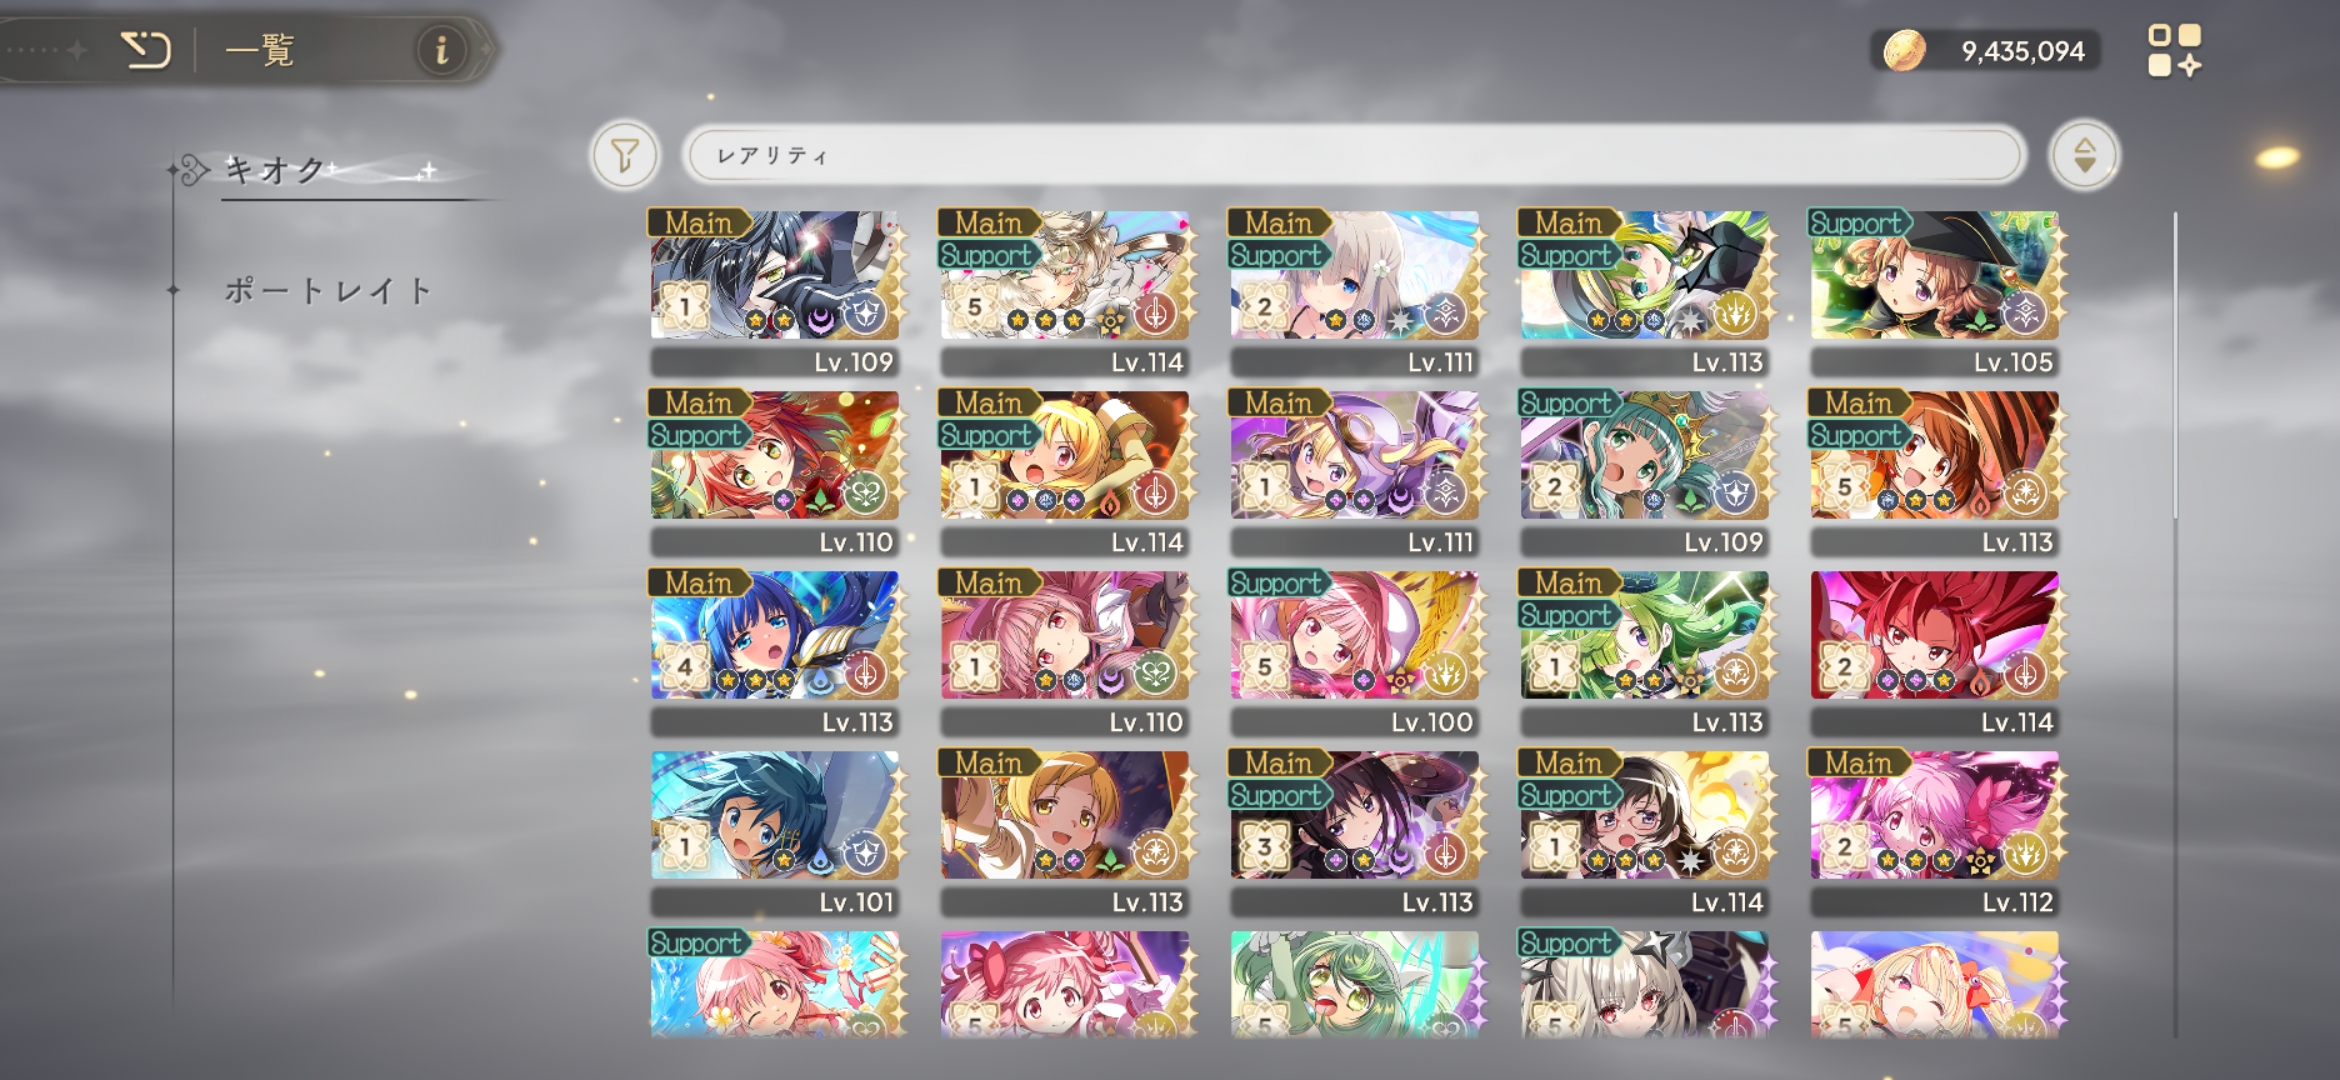Screen dimensions: 2340x1080
Task: Switch to the ポートレイト tab
Action: [x=328, y=291]
